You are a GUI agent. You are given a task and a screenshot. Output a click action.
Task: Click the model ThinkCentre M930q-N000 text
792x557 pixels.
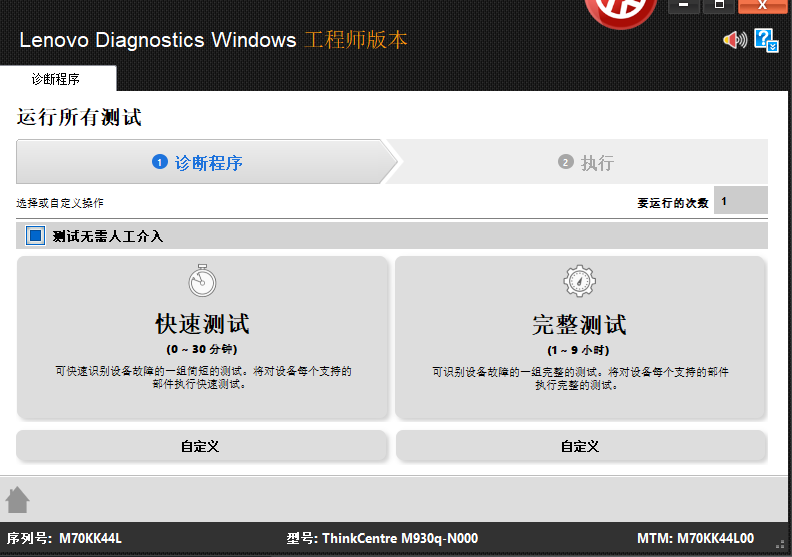click(400, 538)
